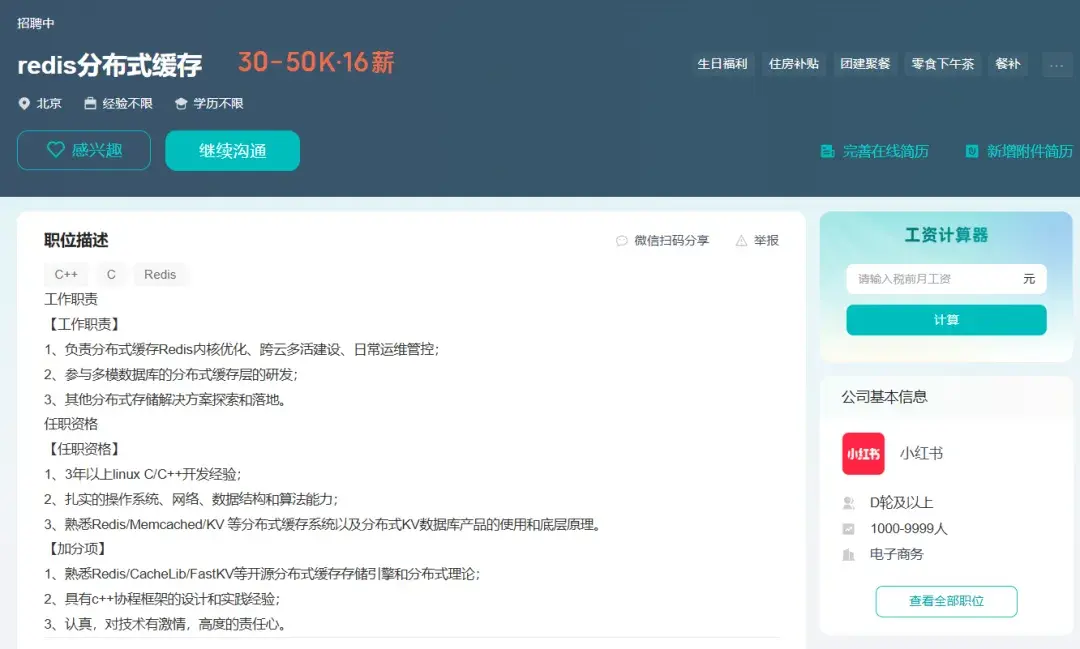Screen dimensions: 1080x649
Task: Click the warning triangle icon beside 举报
Action: coord(741,240)
